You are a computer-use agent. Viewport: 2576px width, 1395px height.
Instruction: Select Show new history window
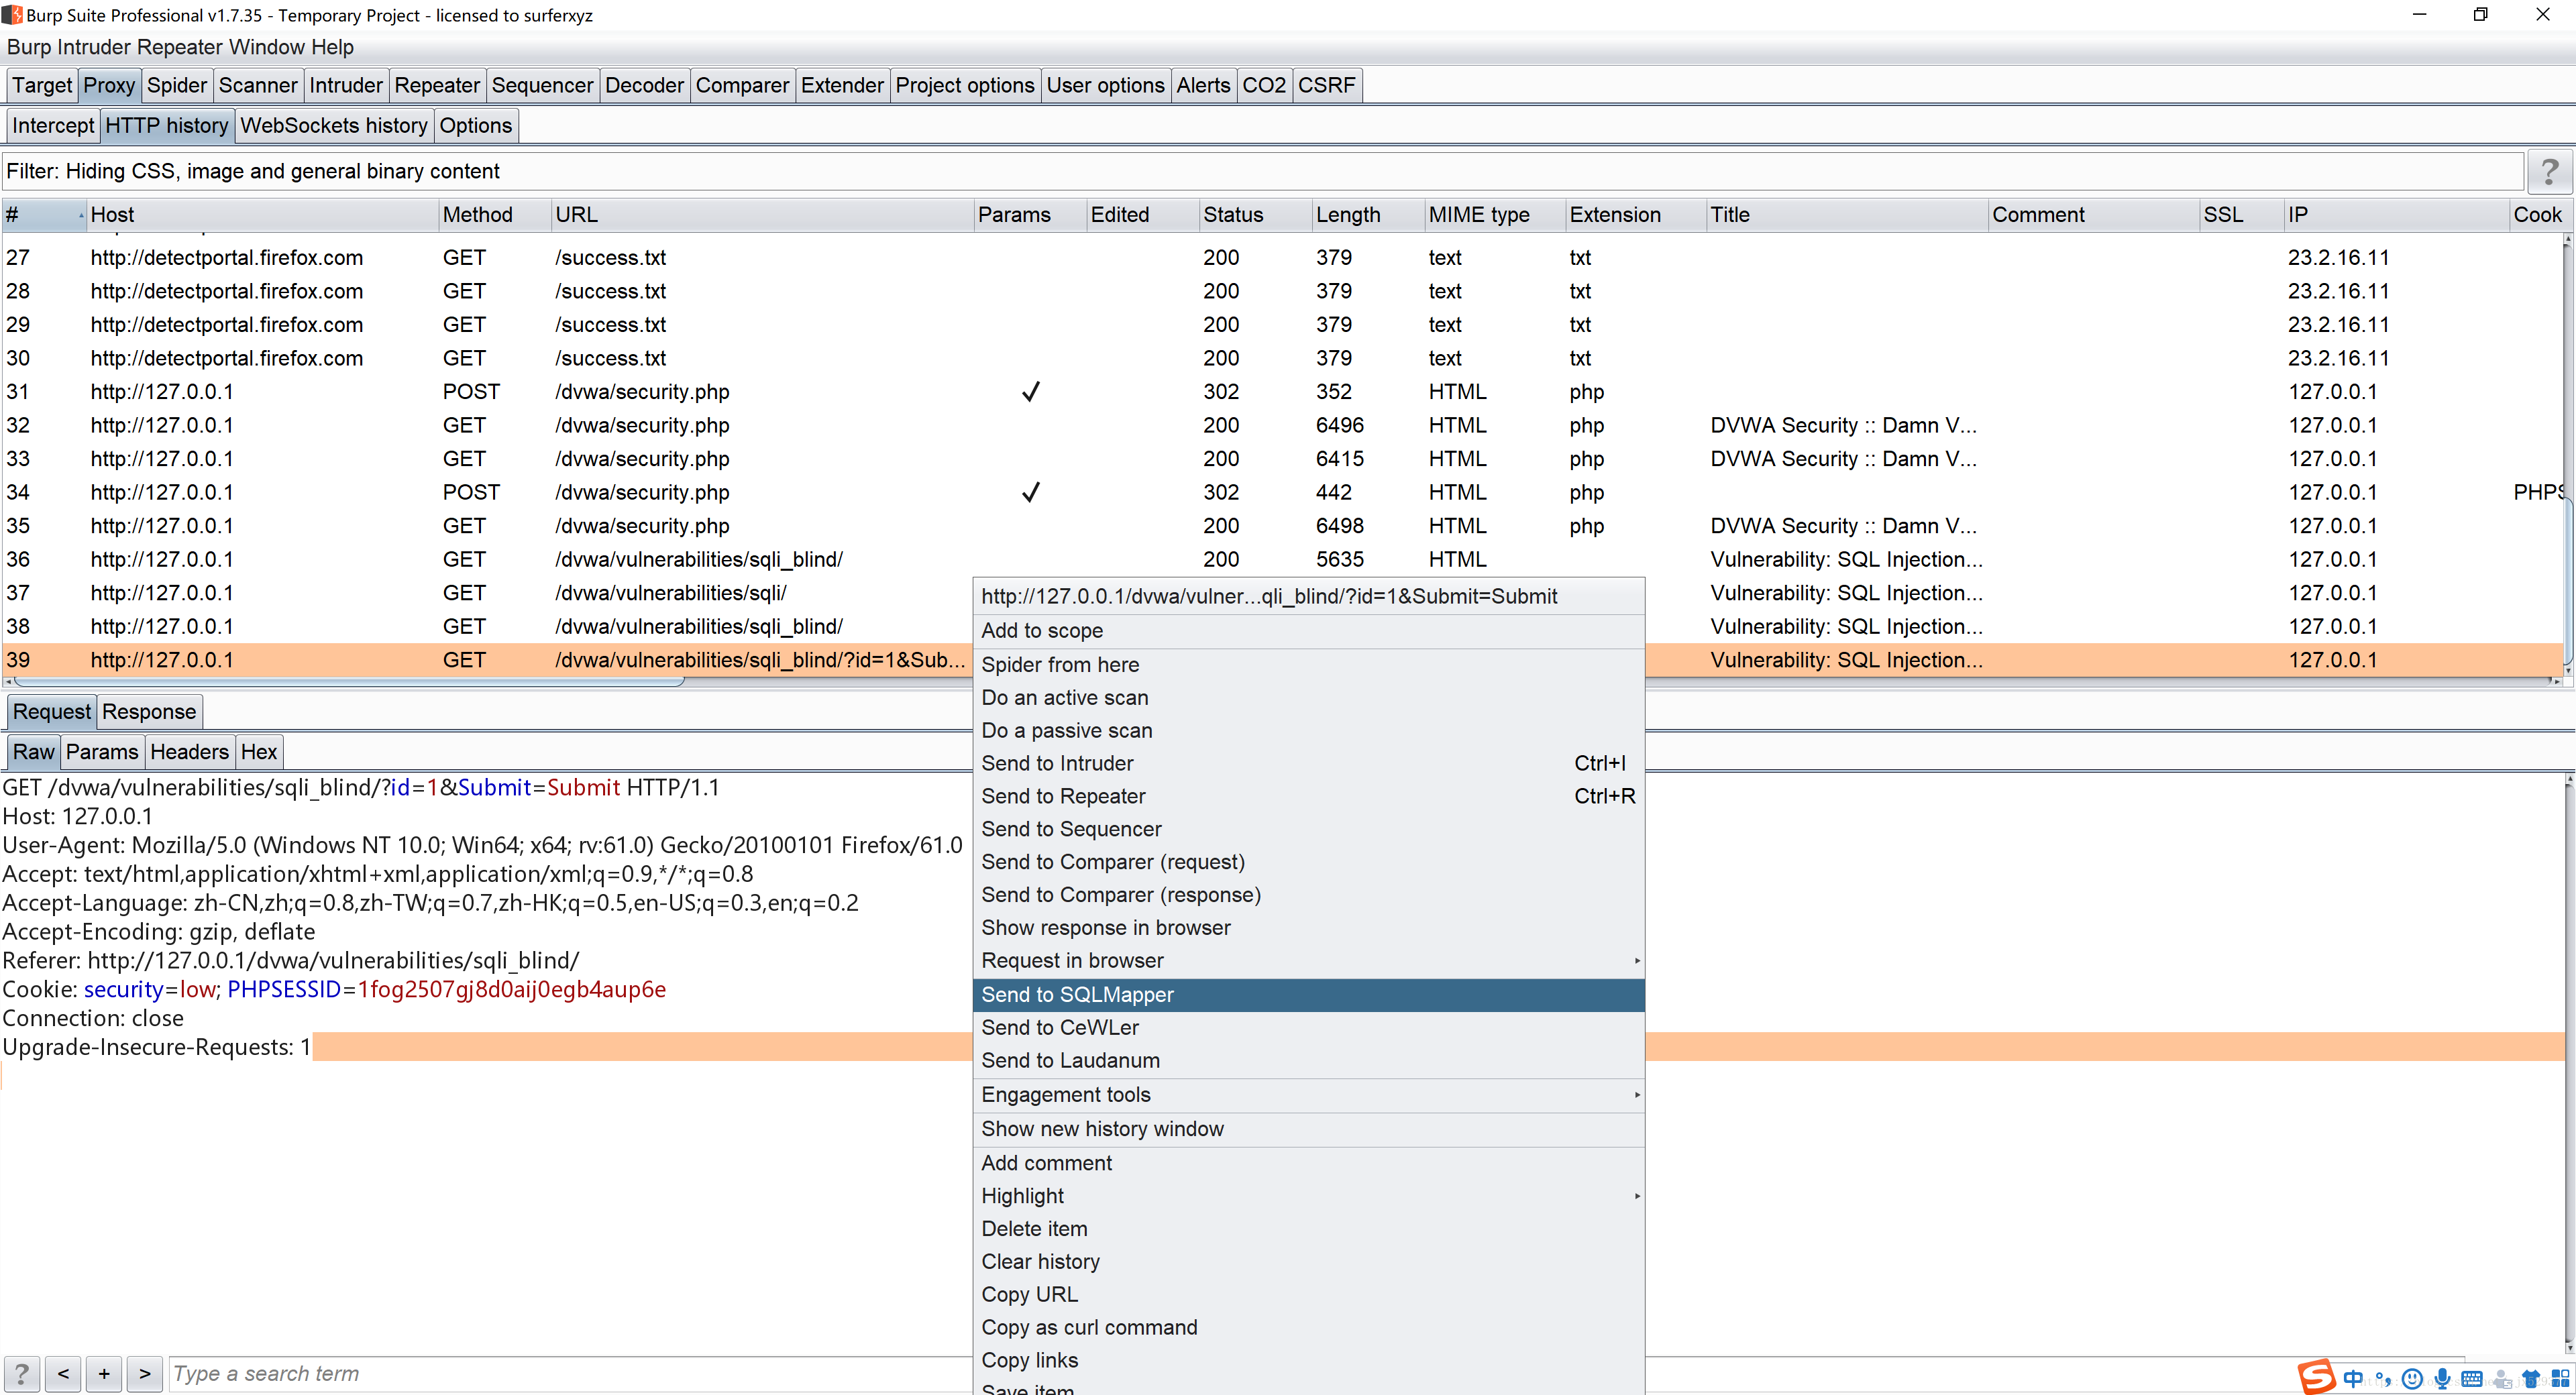click(x=1308, y=1128)
